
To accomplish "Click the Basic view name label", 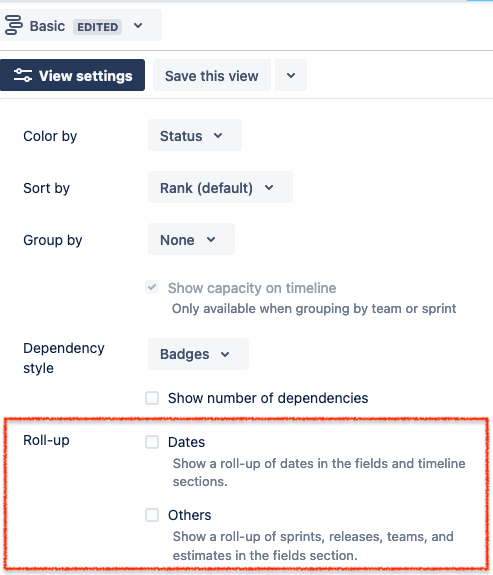I will click(x=47, y=26).
